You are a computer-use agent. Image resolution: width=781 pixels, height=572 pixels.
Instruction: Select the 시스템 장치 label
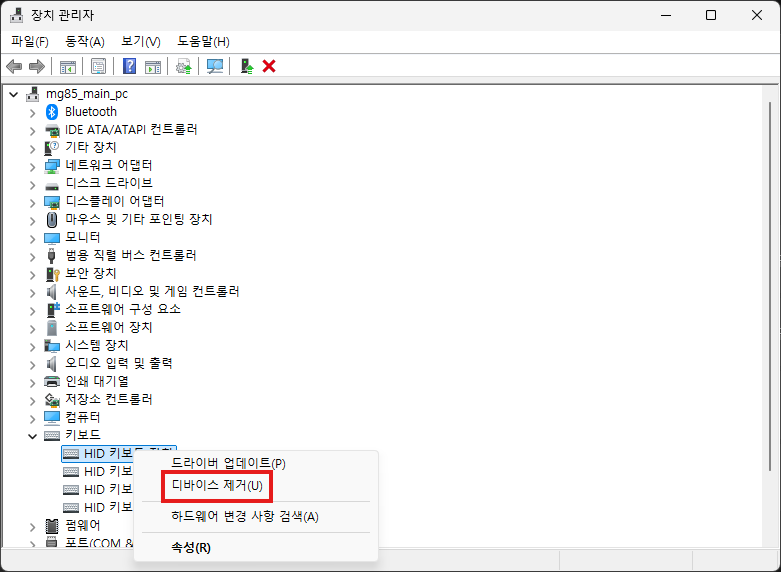[x=97, y=345]
